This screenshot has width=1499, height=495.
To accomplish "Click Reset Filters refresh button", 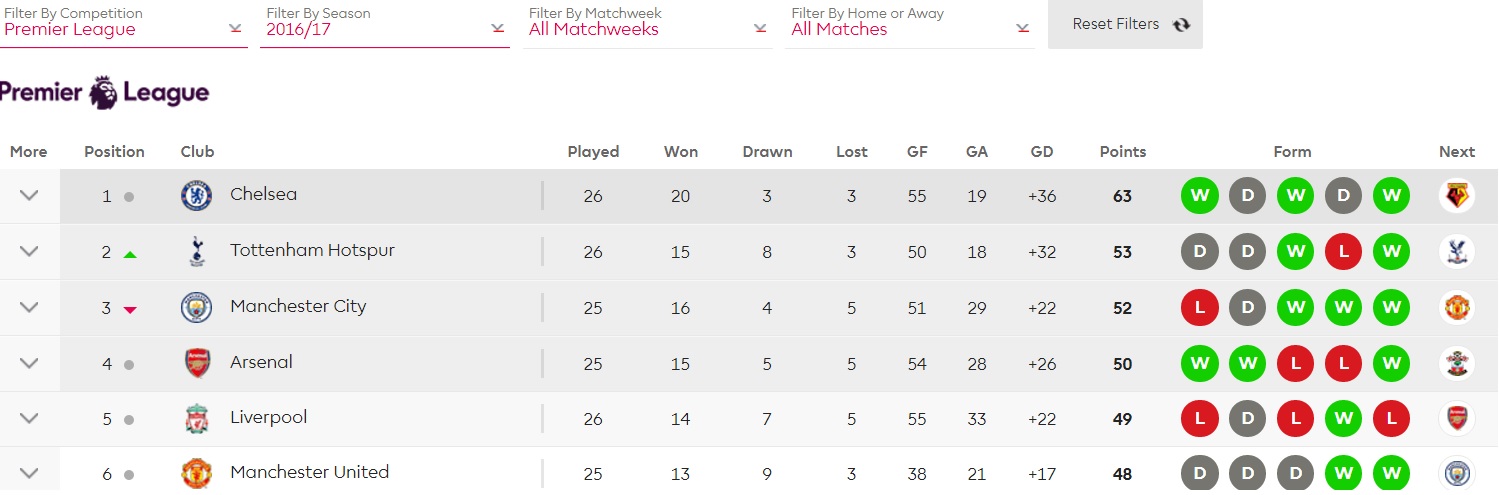I will [1125, 24].
